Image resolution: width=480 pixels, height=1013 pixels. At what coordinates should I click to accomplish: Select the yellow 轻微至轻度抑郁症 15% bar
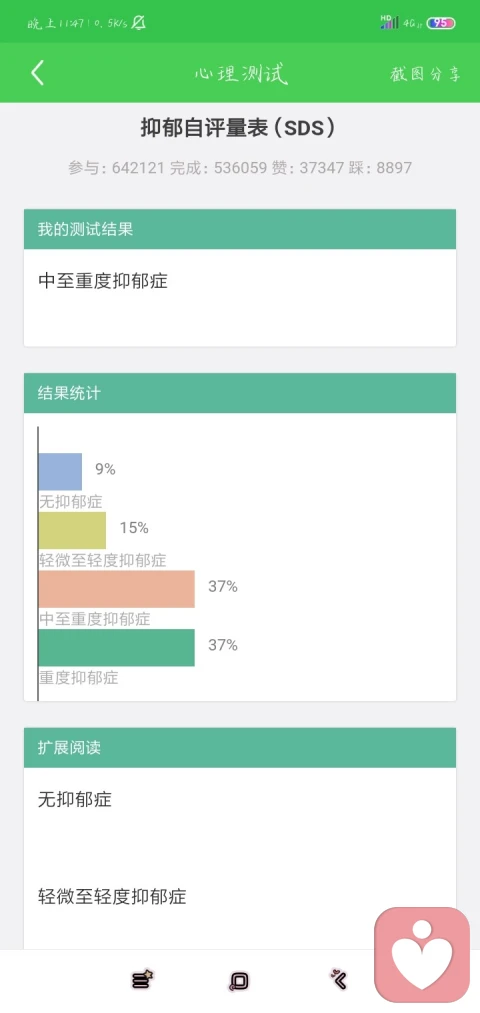coord(72,530)
